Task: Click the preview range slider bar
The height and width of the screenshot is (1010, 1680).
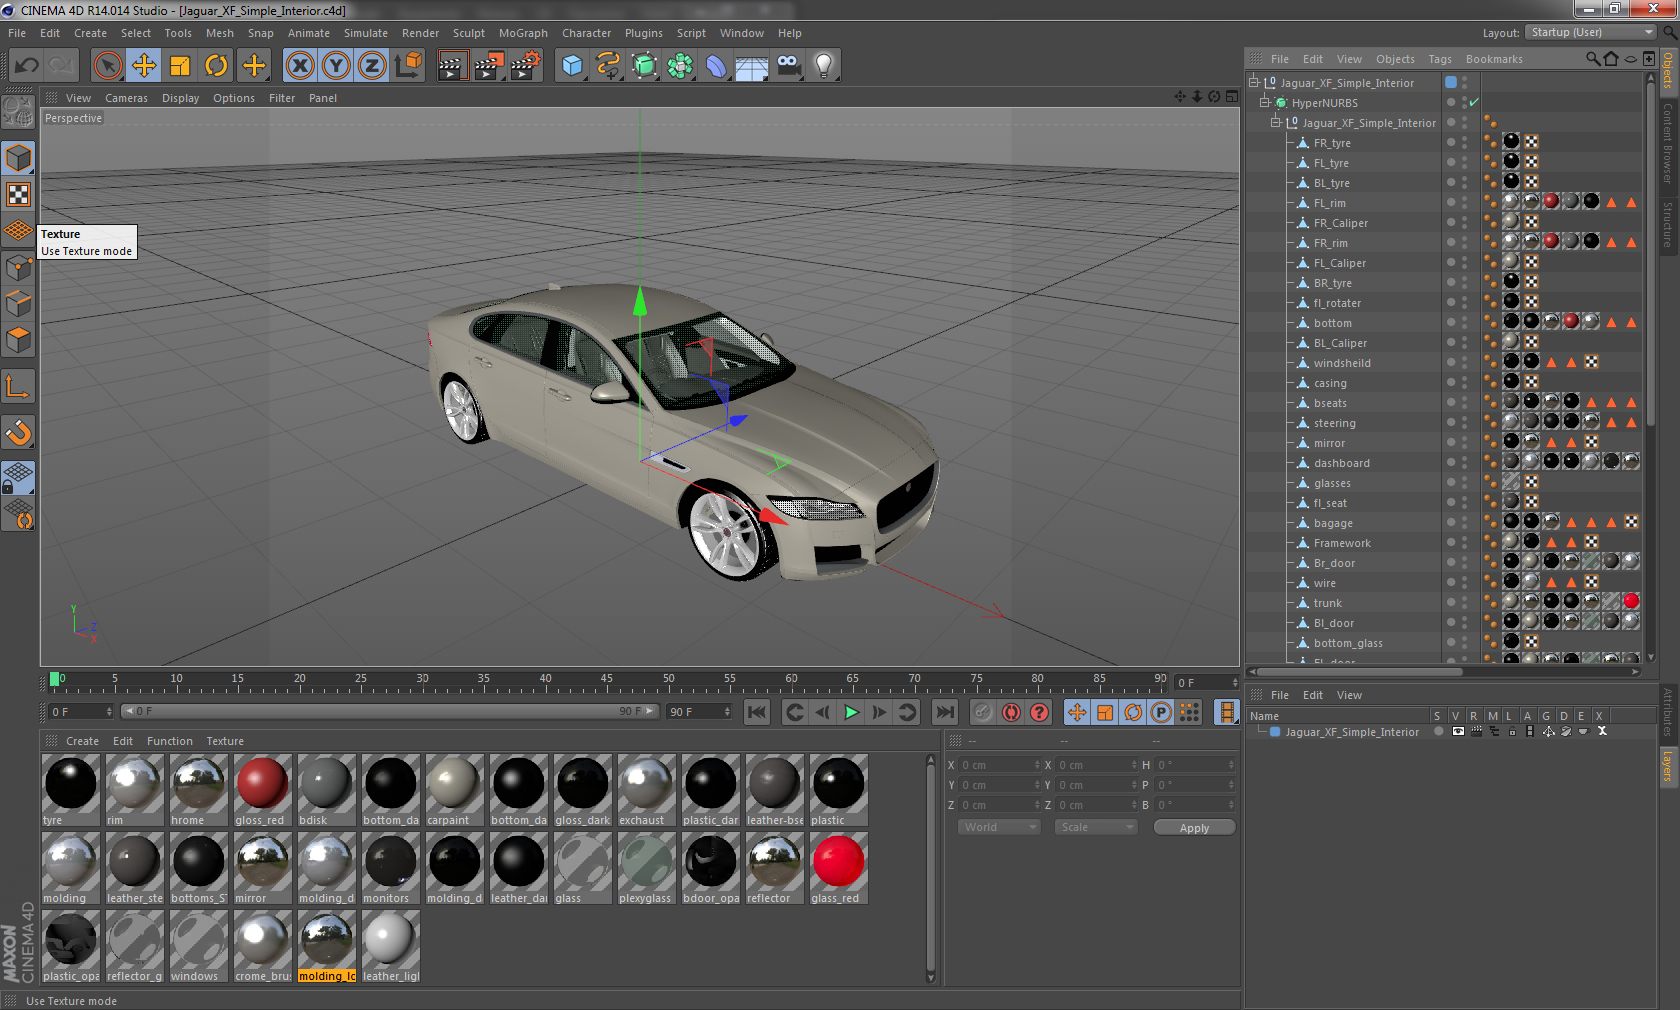Action: (390, 712)
